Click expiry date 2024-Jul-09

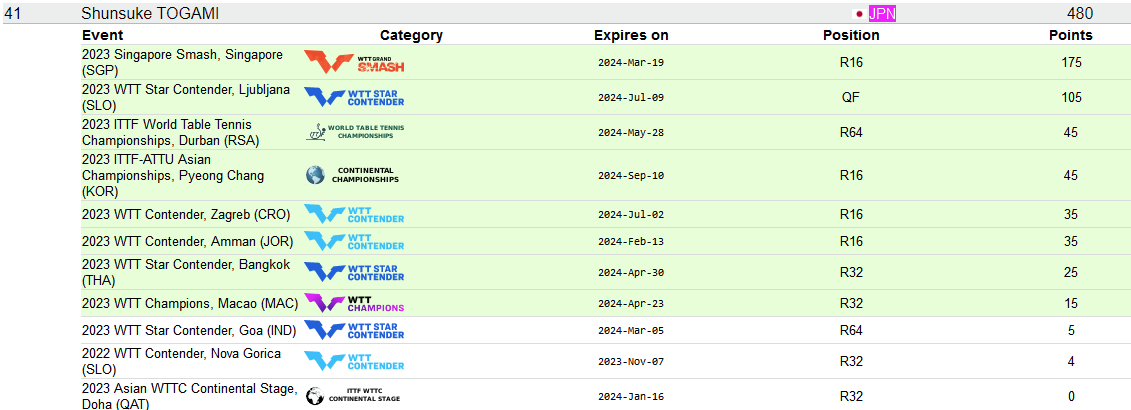(x=631, y=97)
